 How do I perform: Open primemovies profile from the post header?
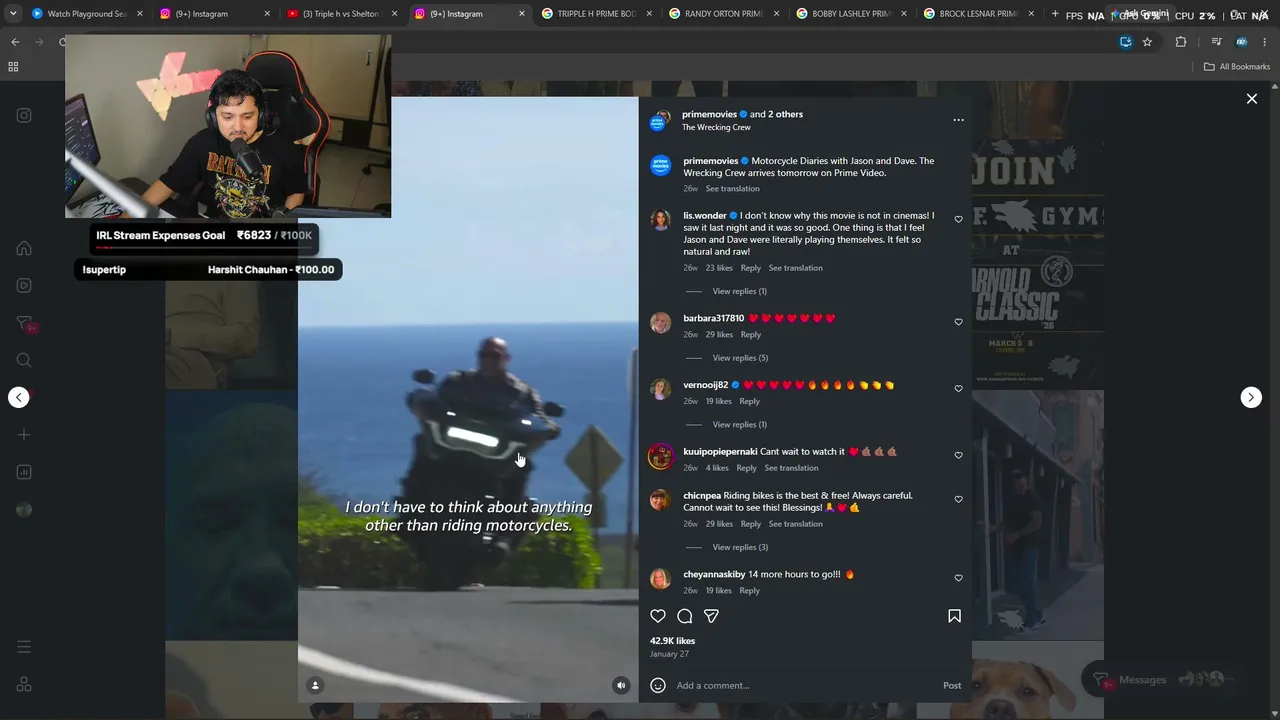click(x=710, y=114)
